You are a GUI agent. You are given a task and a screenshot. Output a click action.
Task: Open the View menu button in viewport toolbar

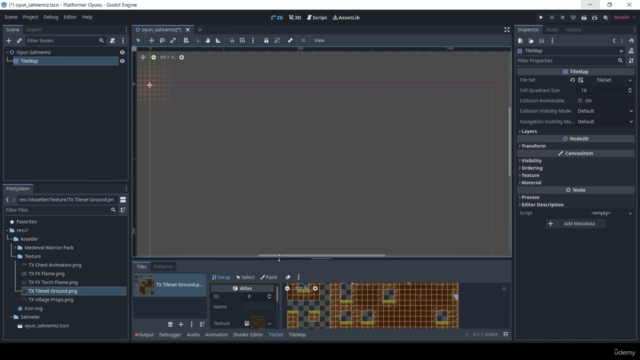[x=319, y=40]
